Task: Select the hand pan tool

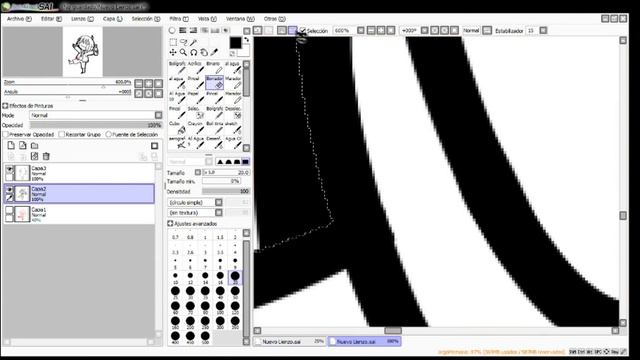Action: point(204,52)
